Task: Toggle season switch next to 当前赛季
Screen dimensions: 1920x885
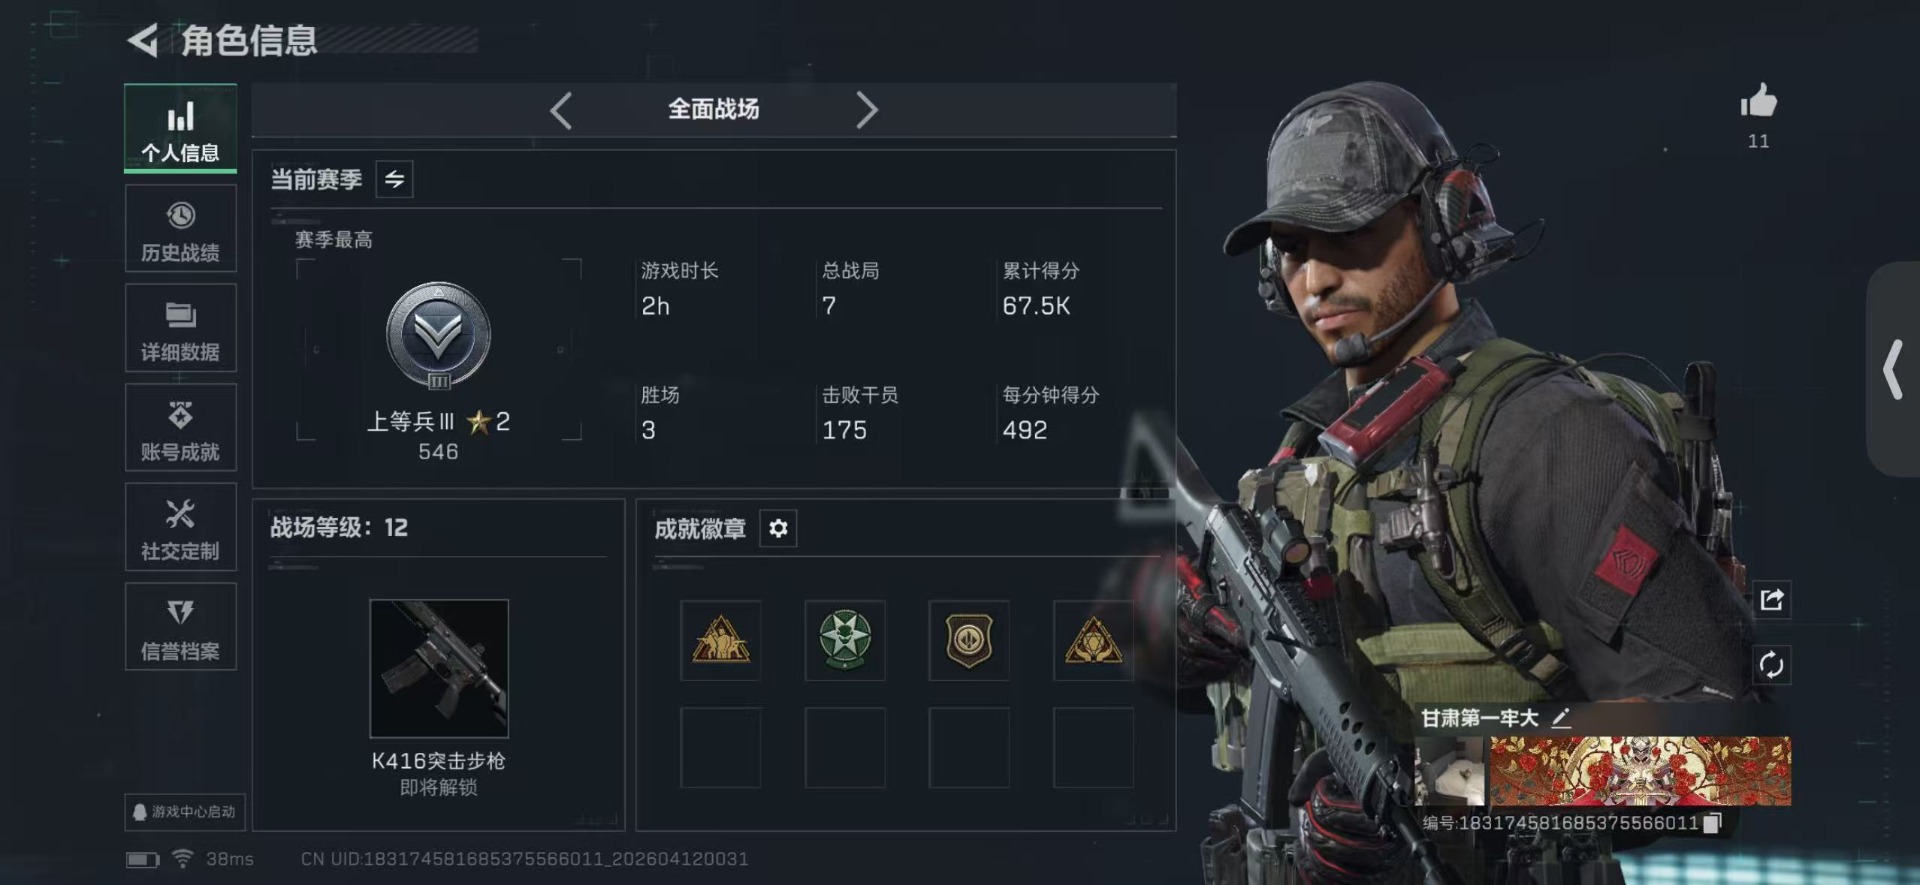Action: (x=394, y=179)
